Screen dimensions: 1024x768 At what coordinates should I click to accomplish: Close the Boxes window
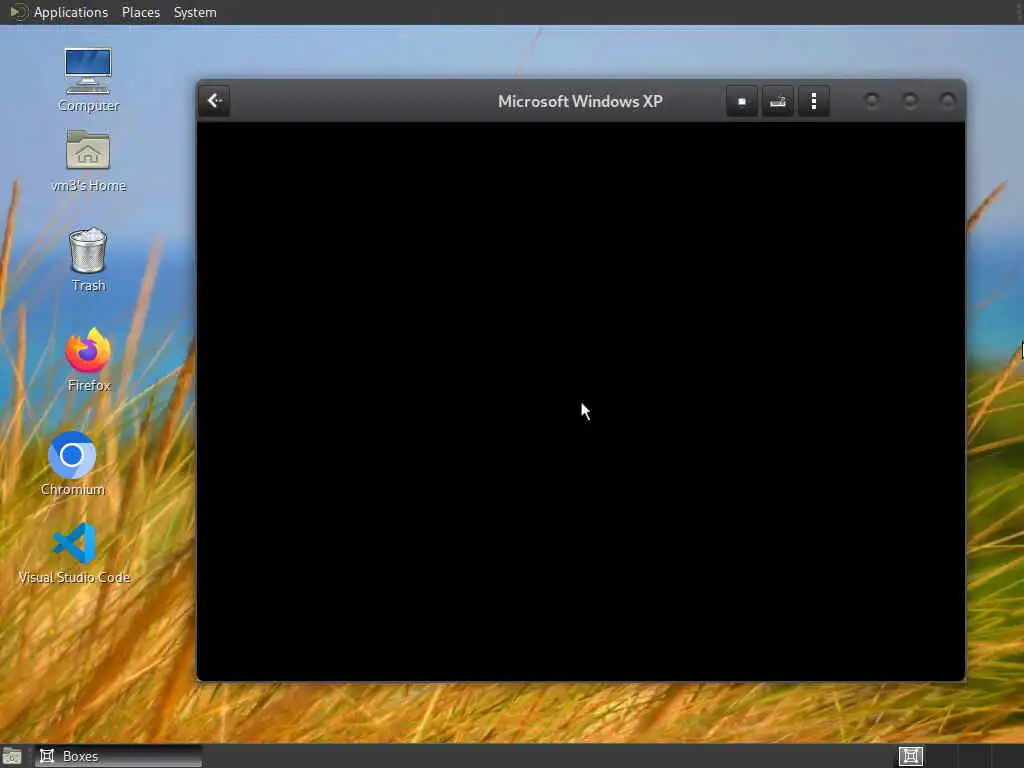[x=947, y=101]
